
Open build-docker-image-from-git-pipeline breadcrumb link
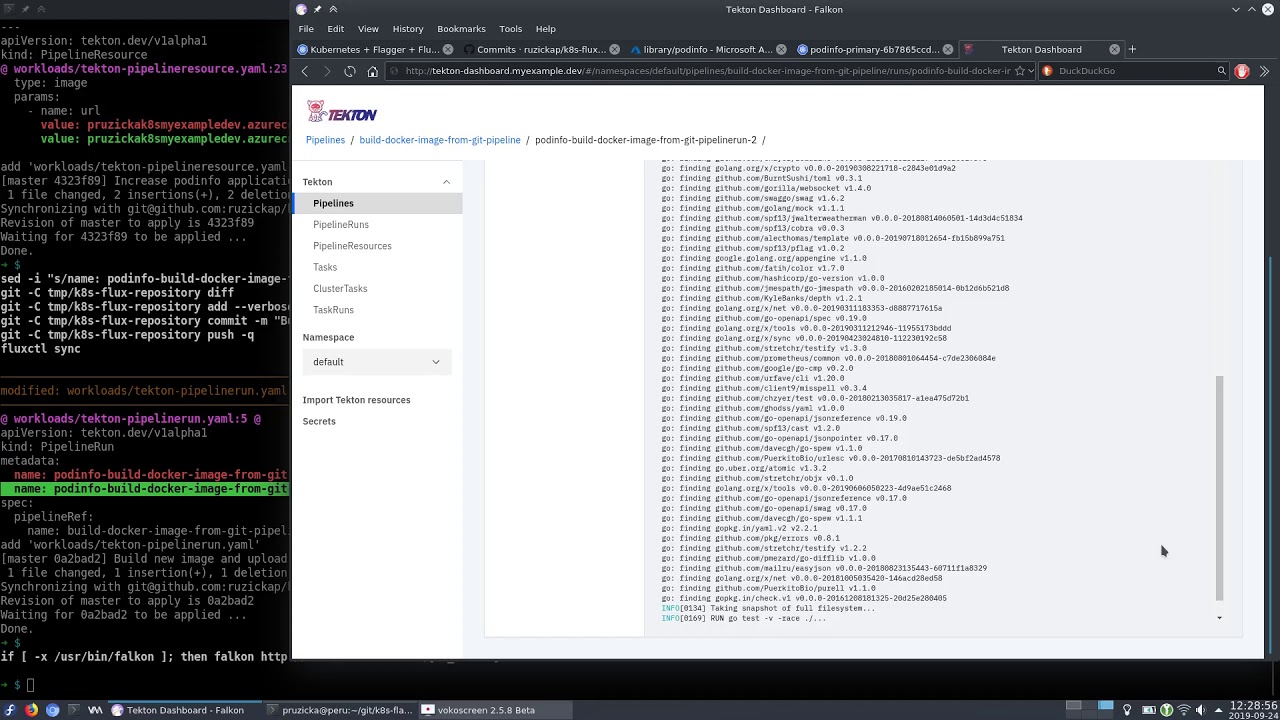click(440, 140)
